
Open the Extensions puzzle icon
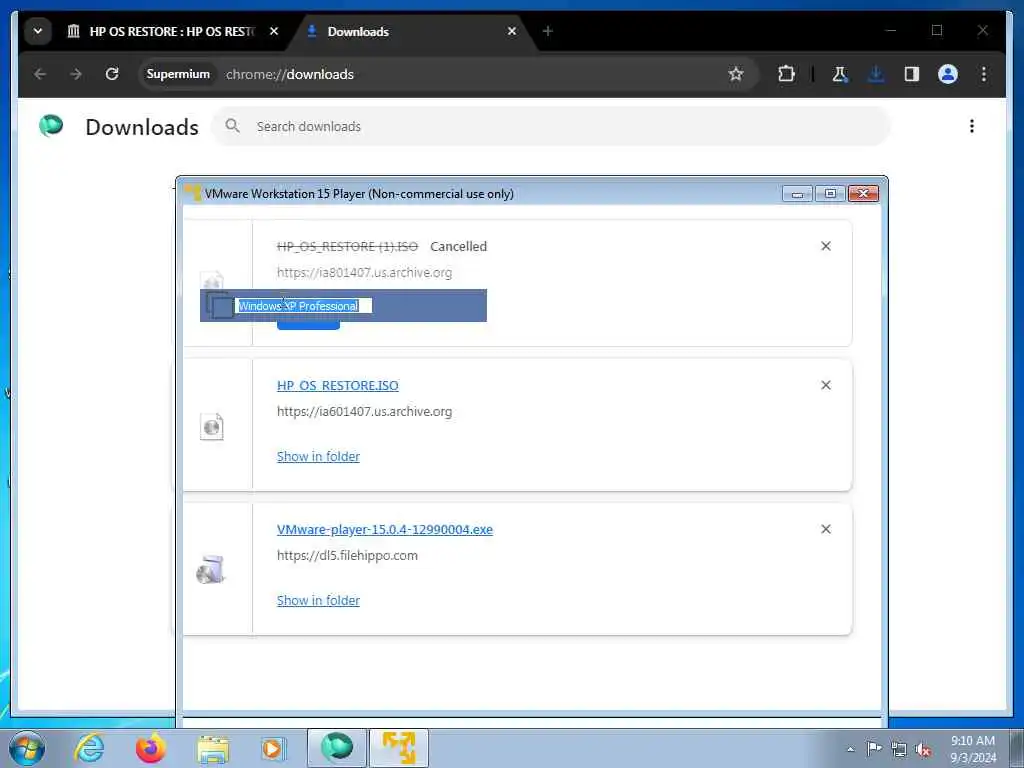[x=786, y=74]
